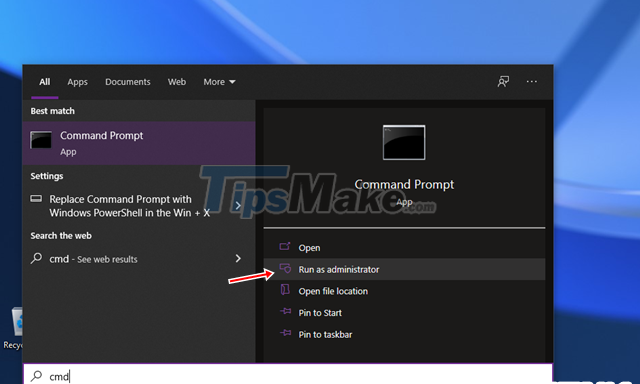
Task: Click the Search the web heading
Action: (x=61, y=235)
